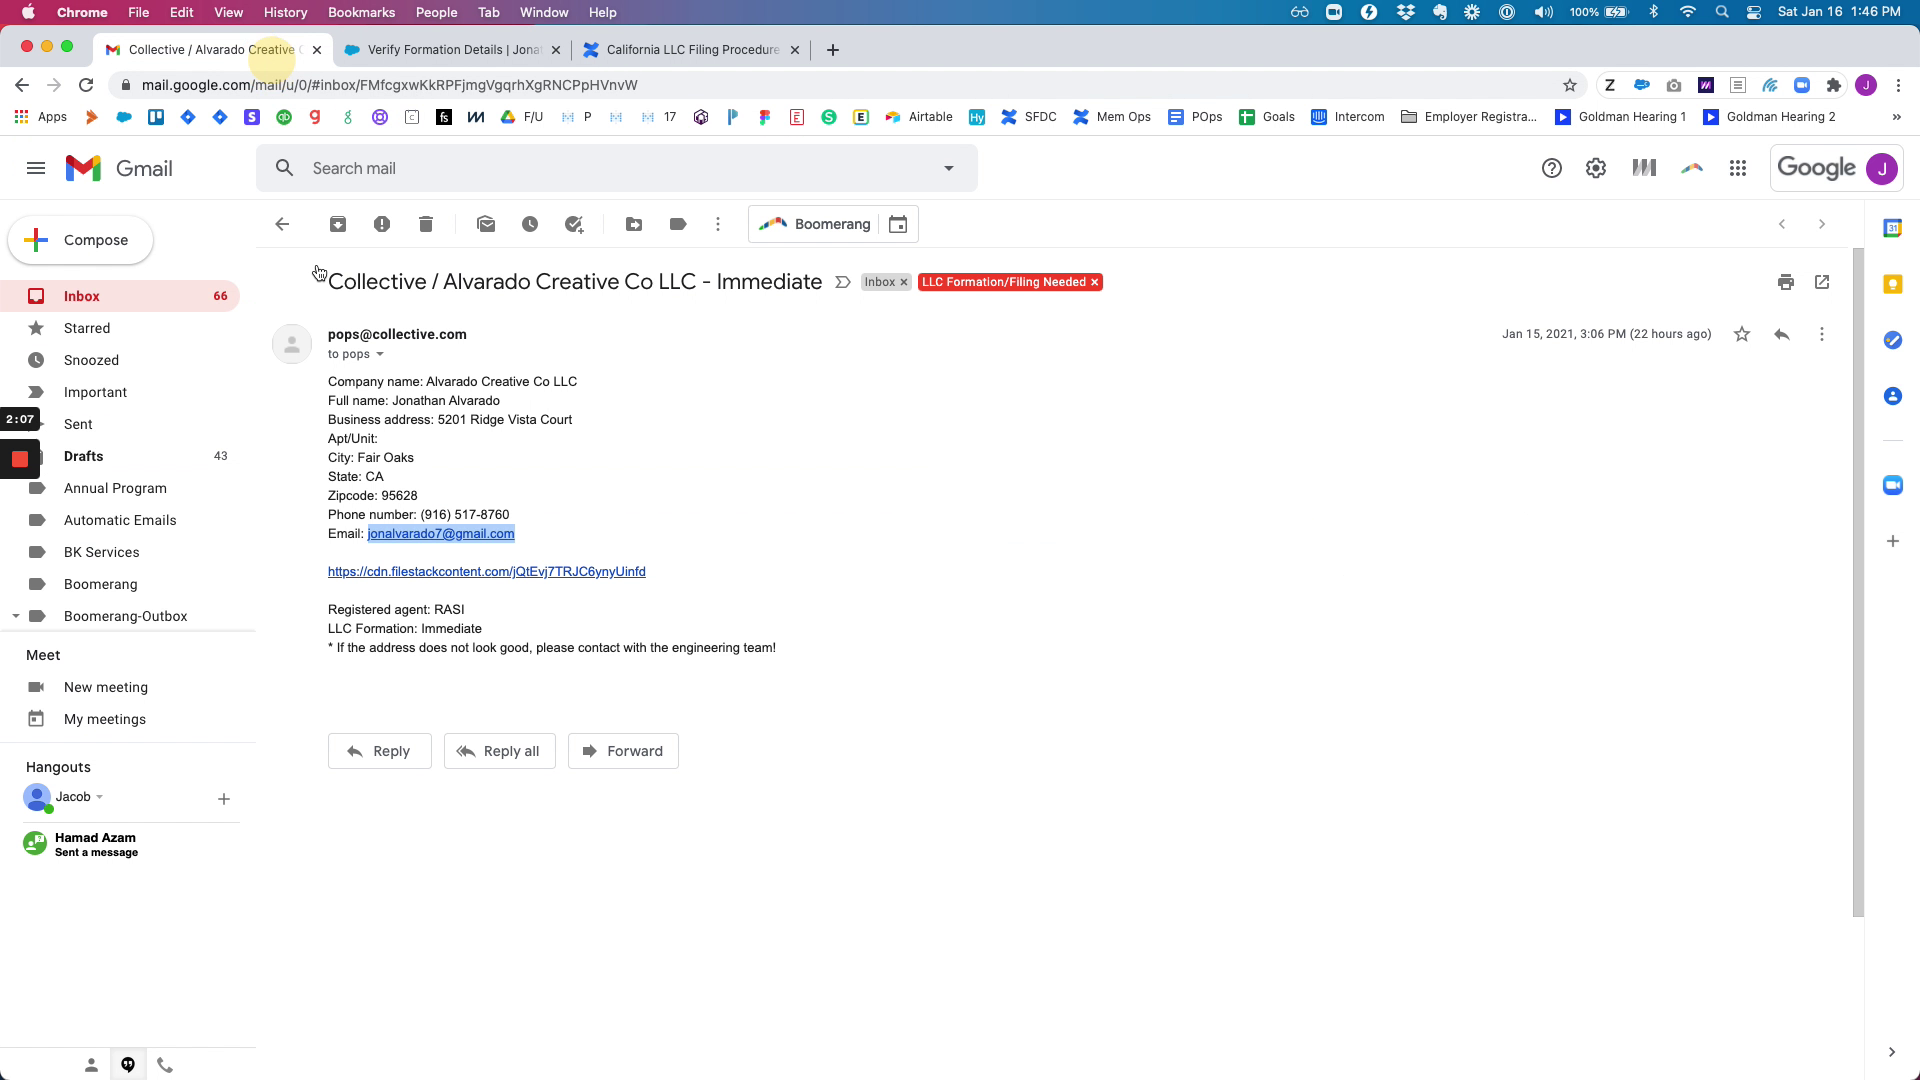1920x1080 pixels.
Task: Report email as spam
Action: [382, 224]
